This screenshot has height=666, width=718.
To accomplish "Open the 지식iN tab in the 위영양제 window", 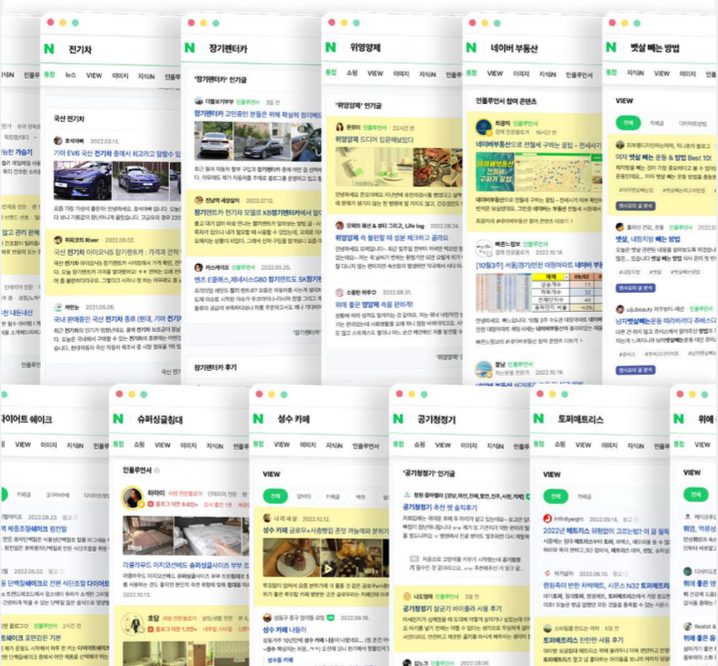I will [427, 74].
